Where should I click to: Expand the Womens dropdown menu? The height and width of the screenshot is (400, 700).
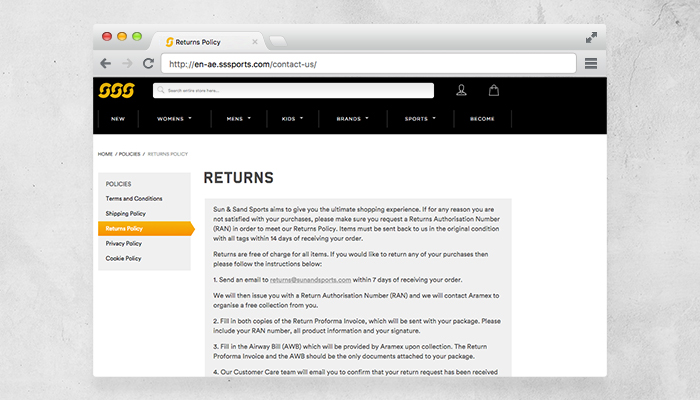pos(174,118)
